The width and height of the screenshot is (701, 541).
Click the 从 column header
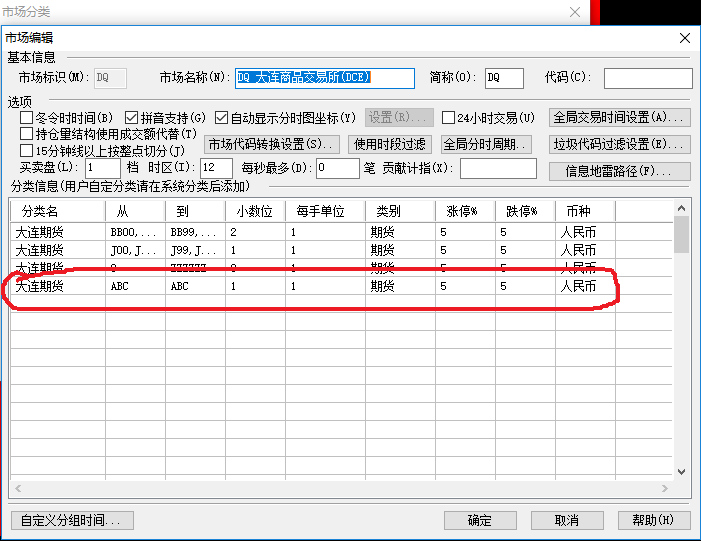tap(135, 211)
